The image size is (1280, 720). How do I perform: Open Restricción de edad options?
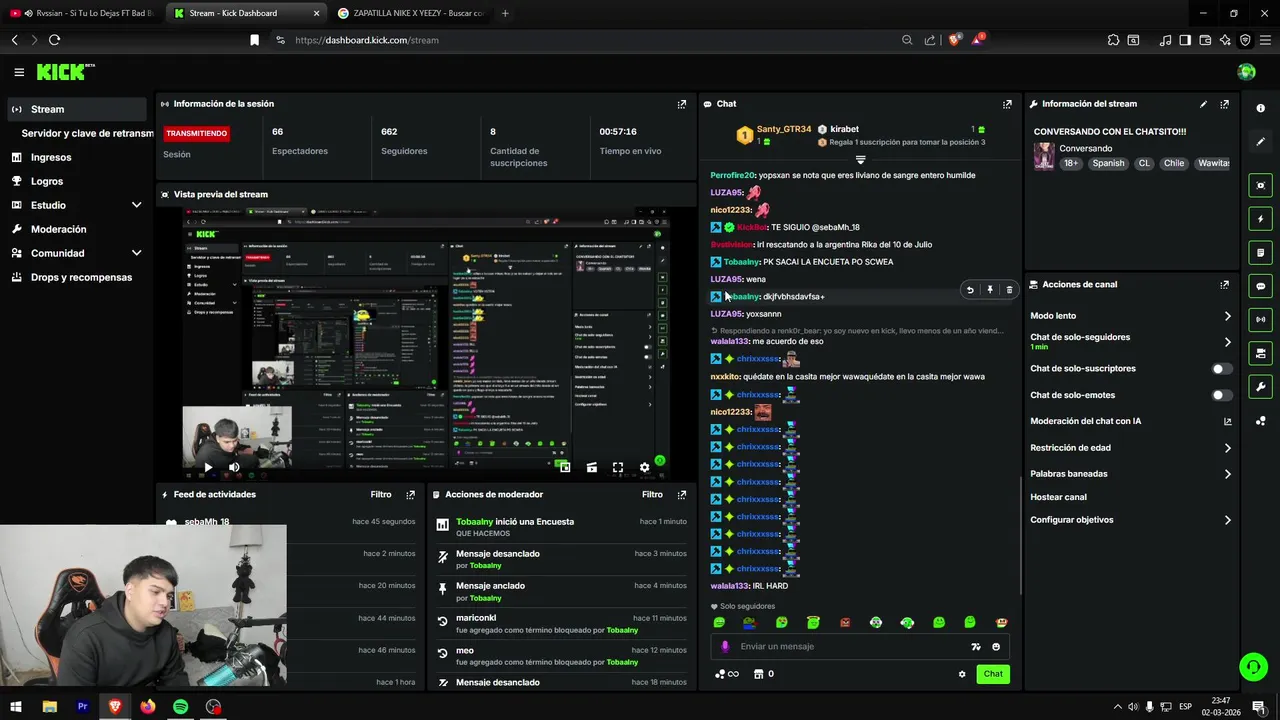pos(1131,448)
